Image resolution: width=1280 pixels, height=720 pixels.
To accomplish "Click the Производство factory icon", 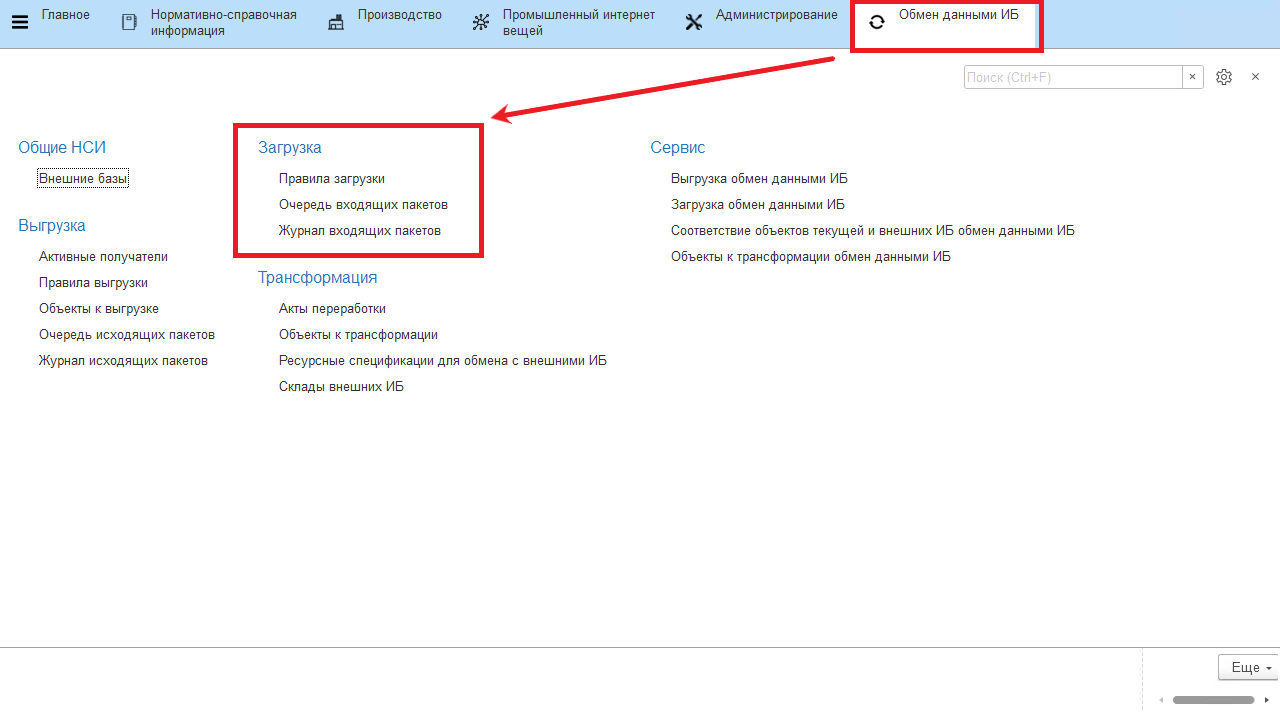I will point(336,23).
